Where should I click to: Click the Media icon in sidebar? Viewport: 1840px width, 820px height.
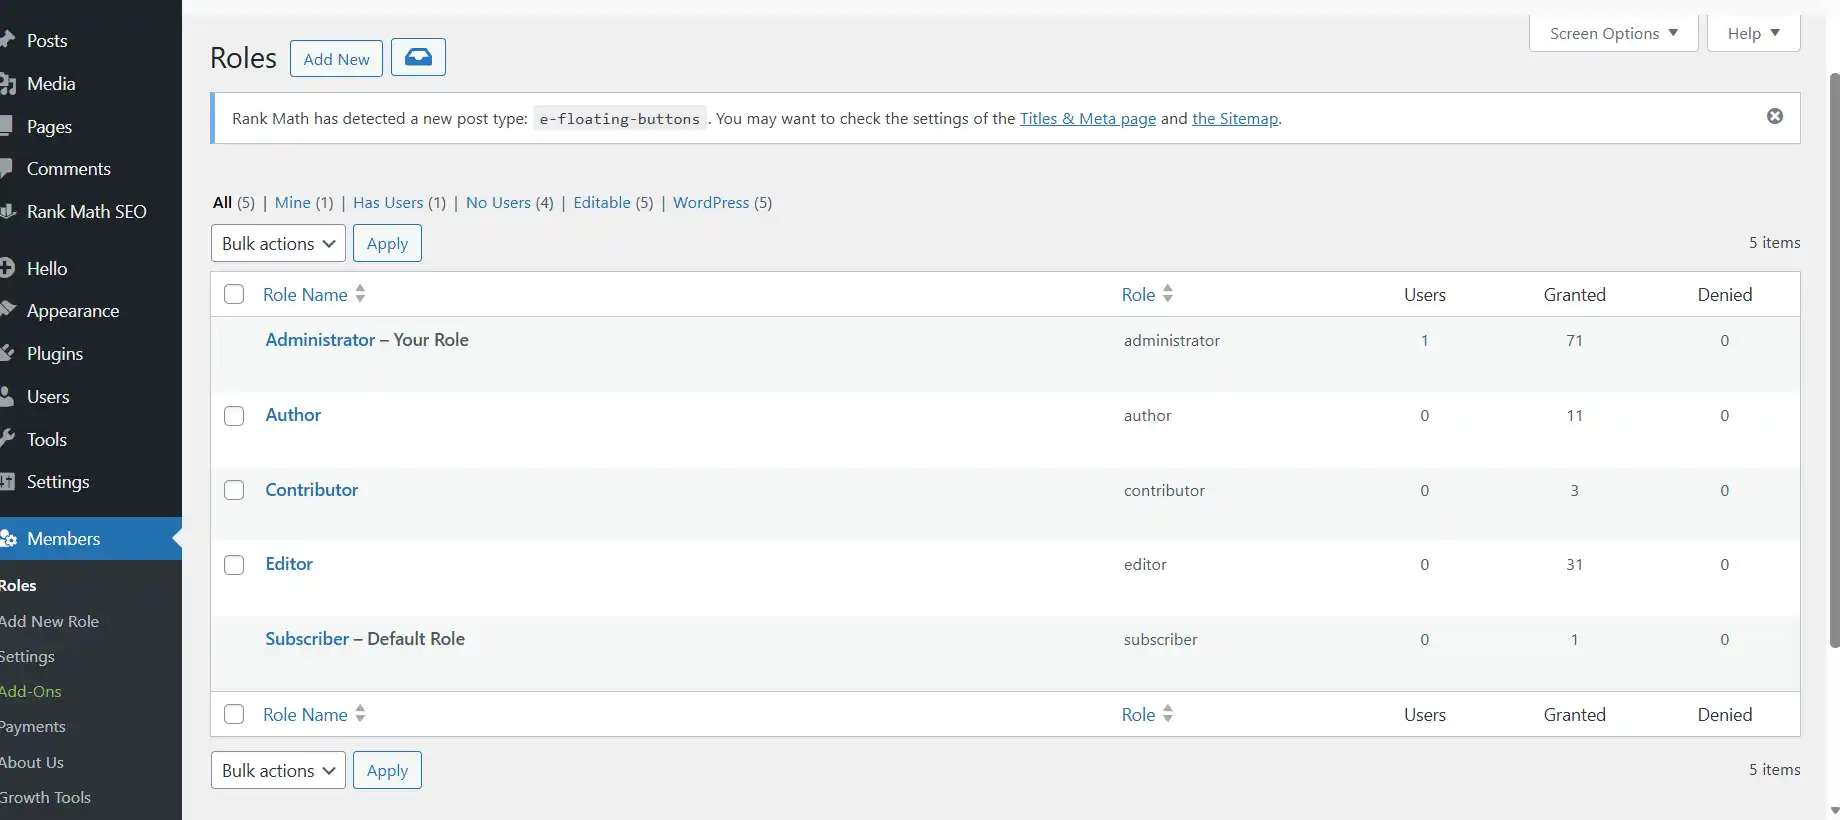pos(8,84)
